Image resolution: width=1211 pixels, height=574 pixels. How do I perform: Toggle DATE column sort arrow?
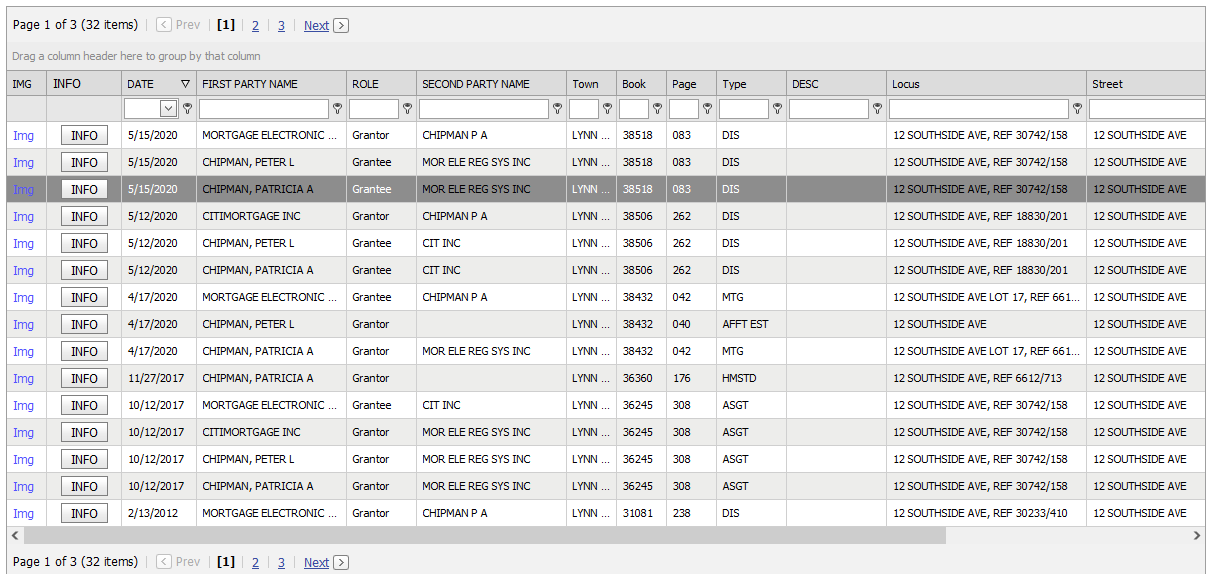point(185,84)
